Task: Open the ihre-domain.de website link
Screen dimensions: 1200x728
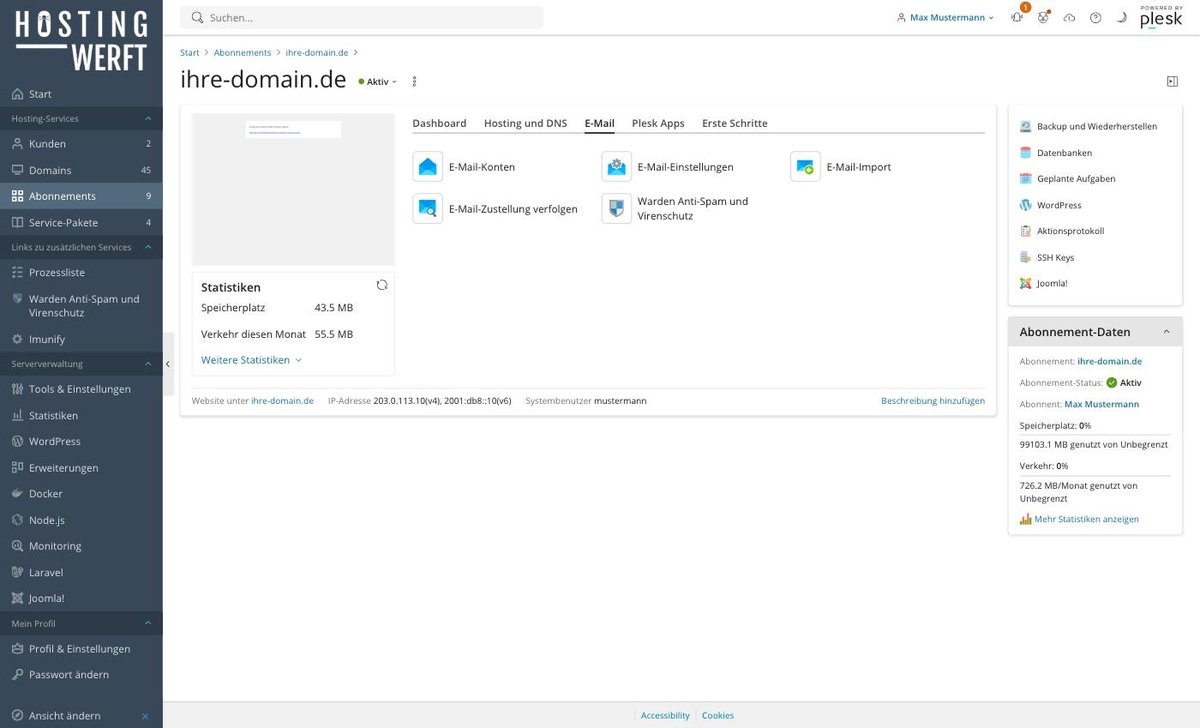Action: [x=282, y=401]
